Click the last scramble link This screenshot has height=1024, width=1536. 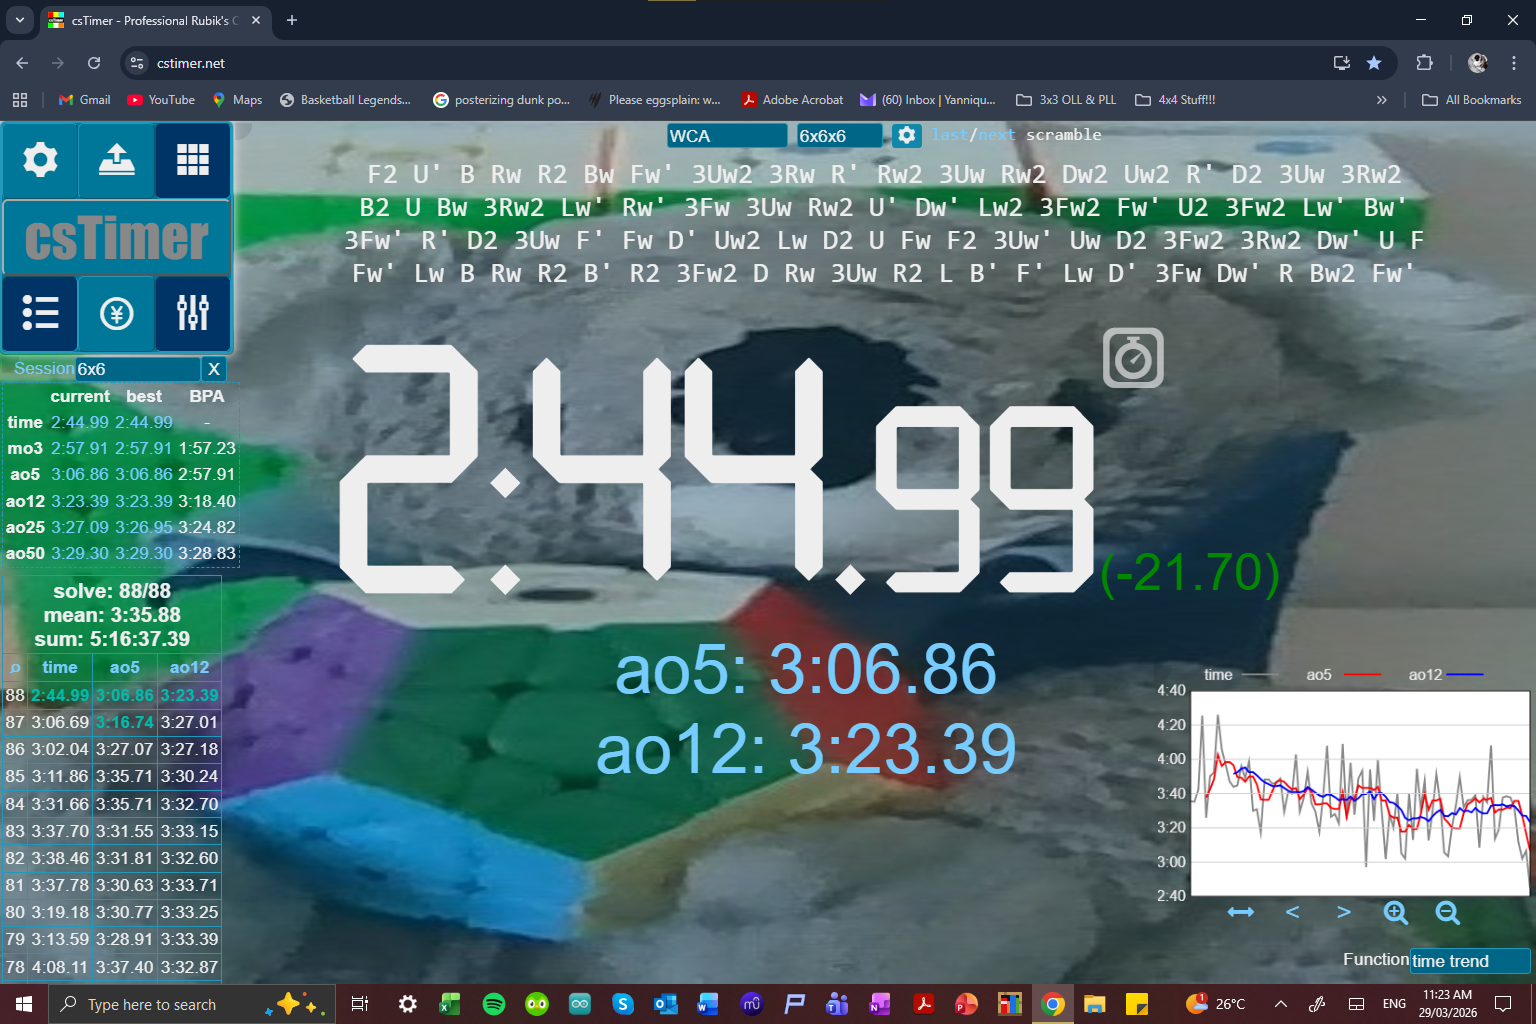[949, 135]
